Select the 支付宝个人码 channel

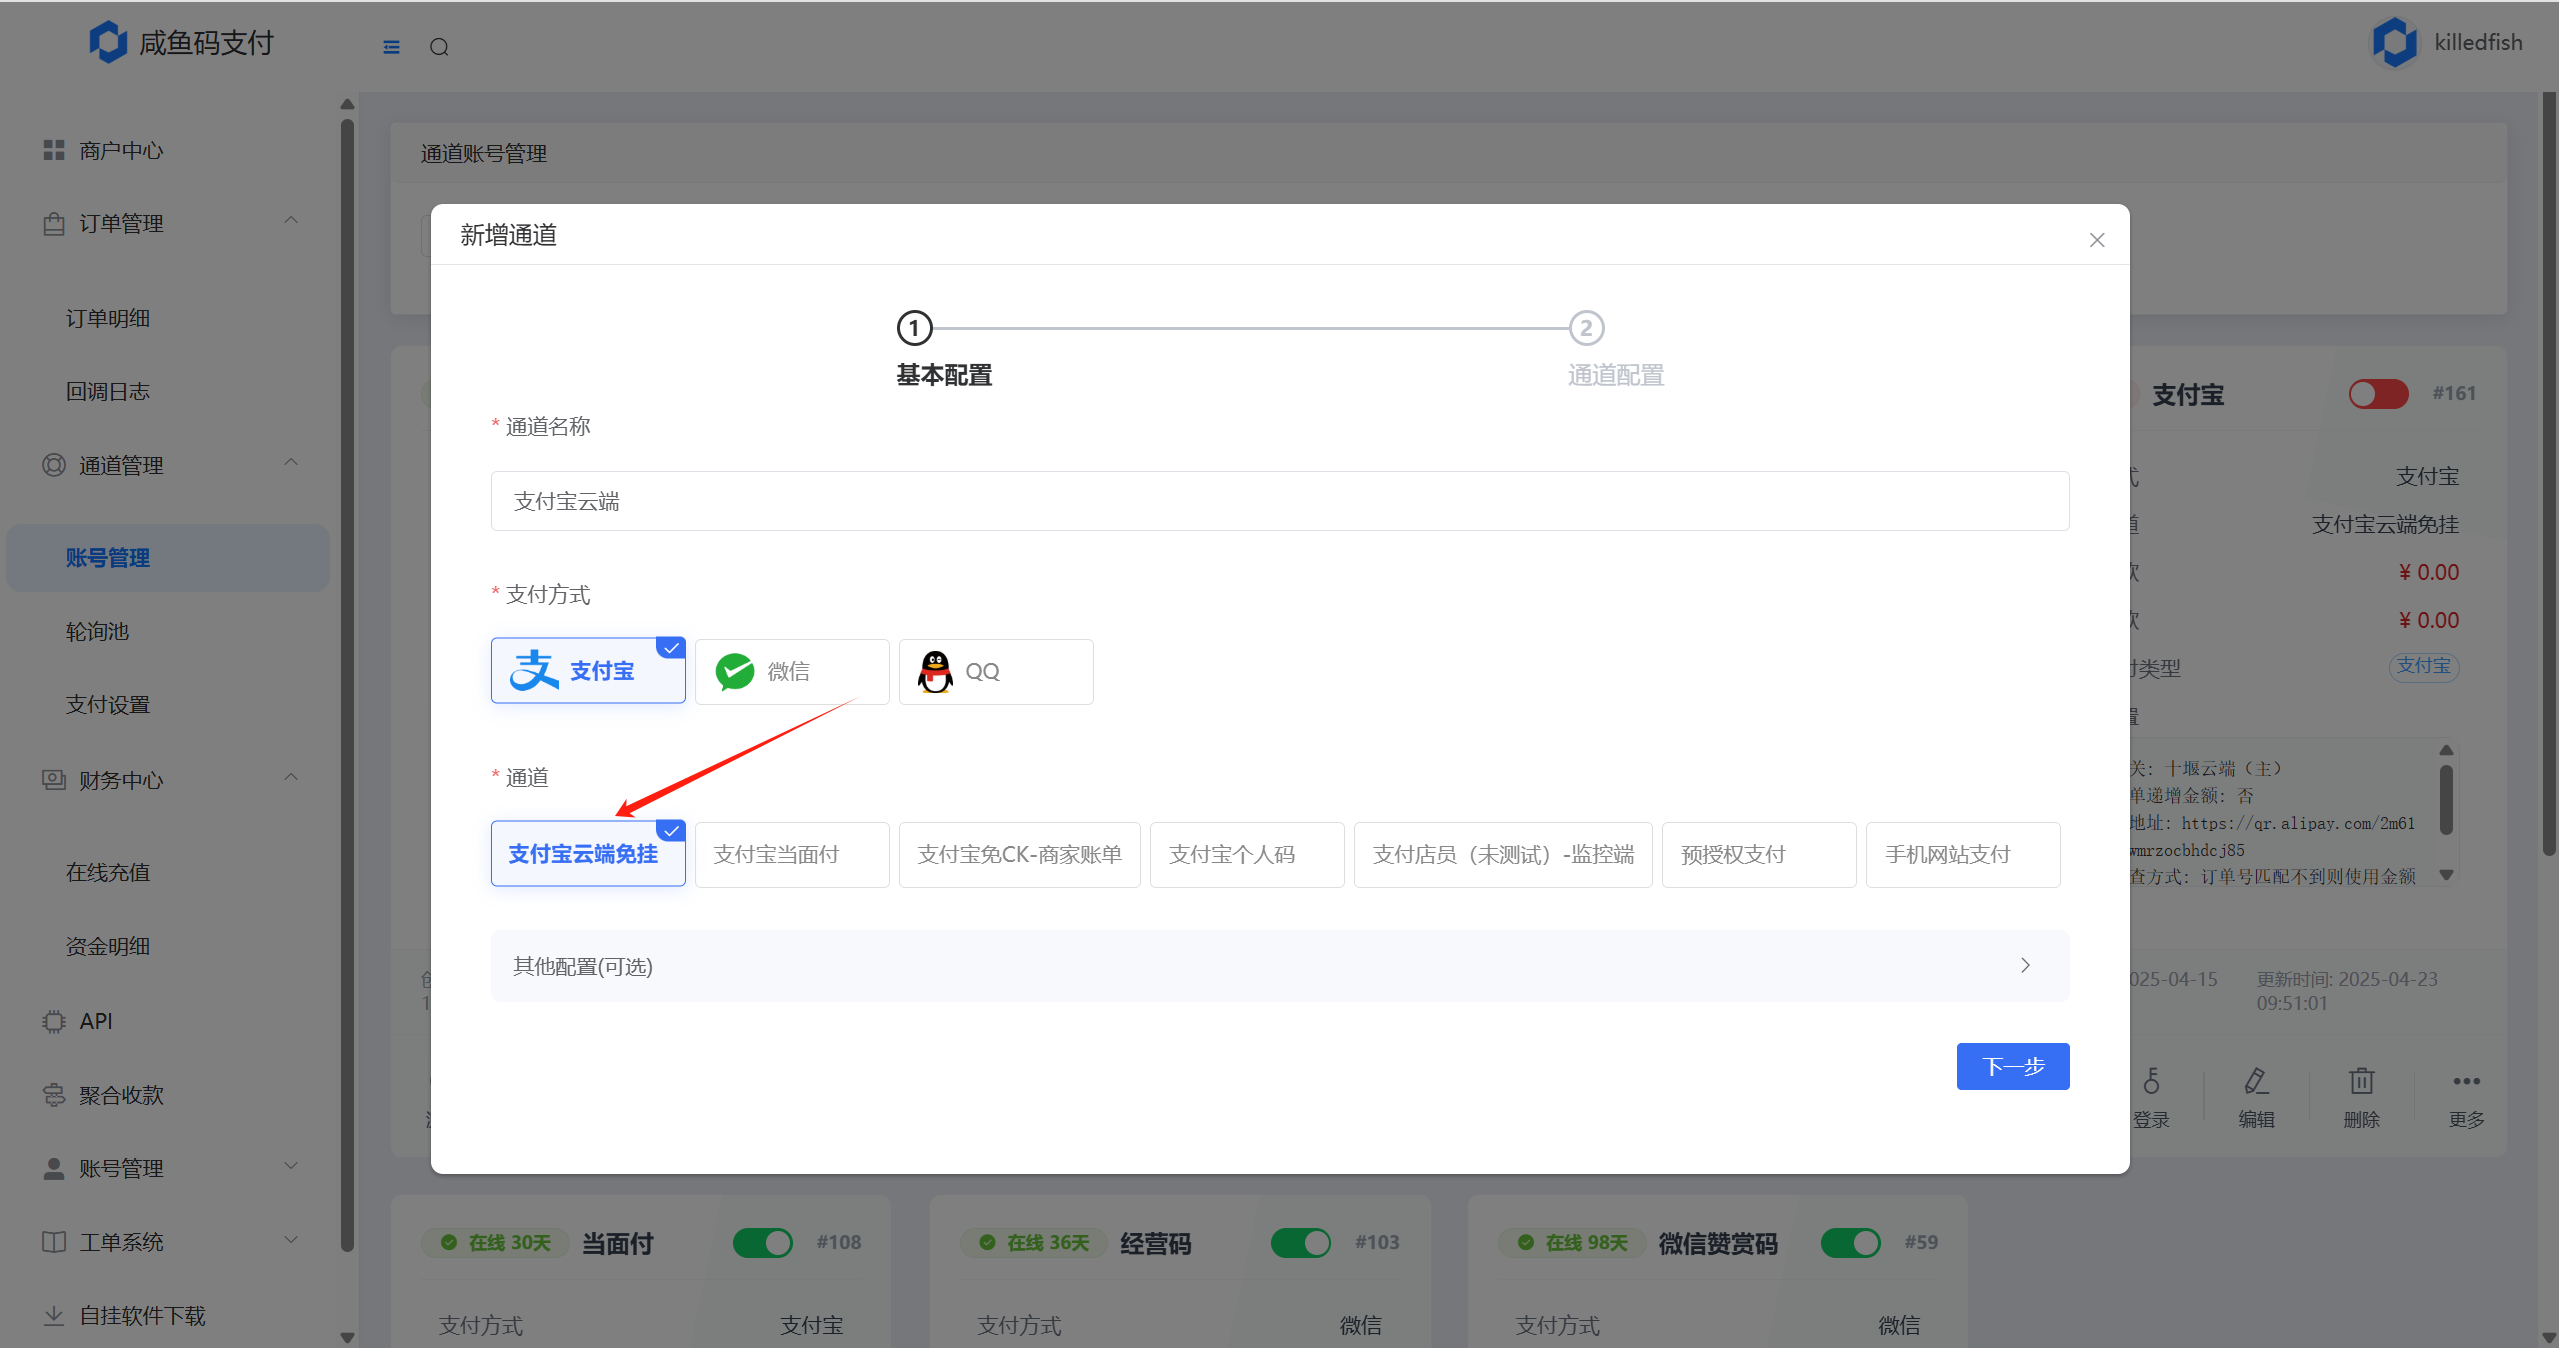1247,854
